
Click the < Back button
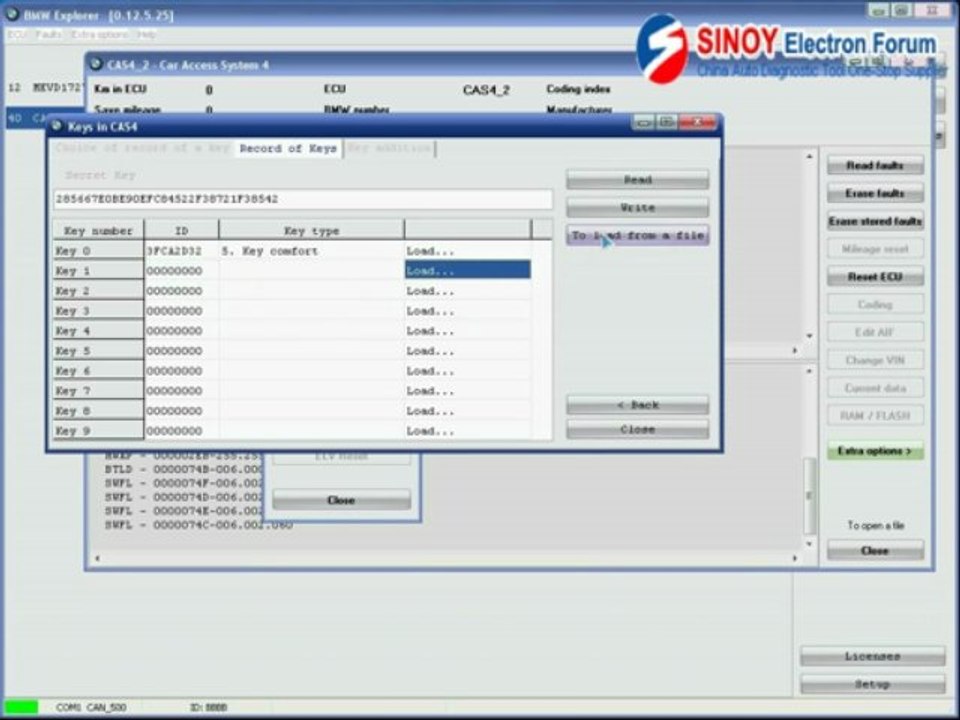pos(637,405)
